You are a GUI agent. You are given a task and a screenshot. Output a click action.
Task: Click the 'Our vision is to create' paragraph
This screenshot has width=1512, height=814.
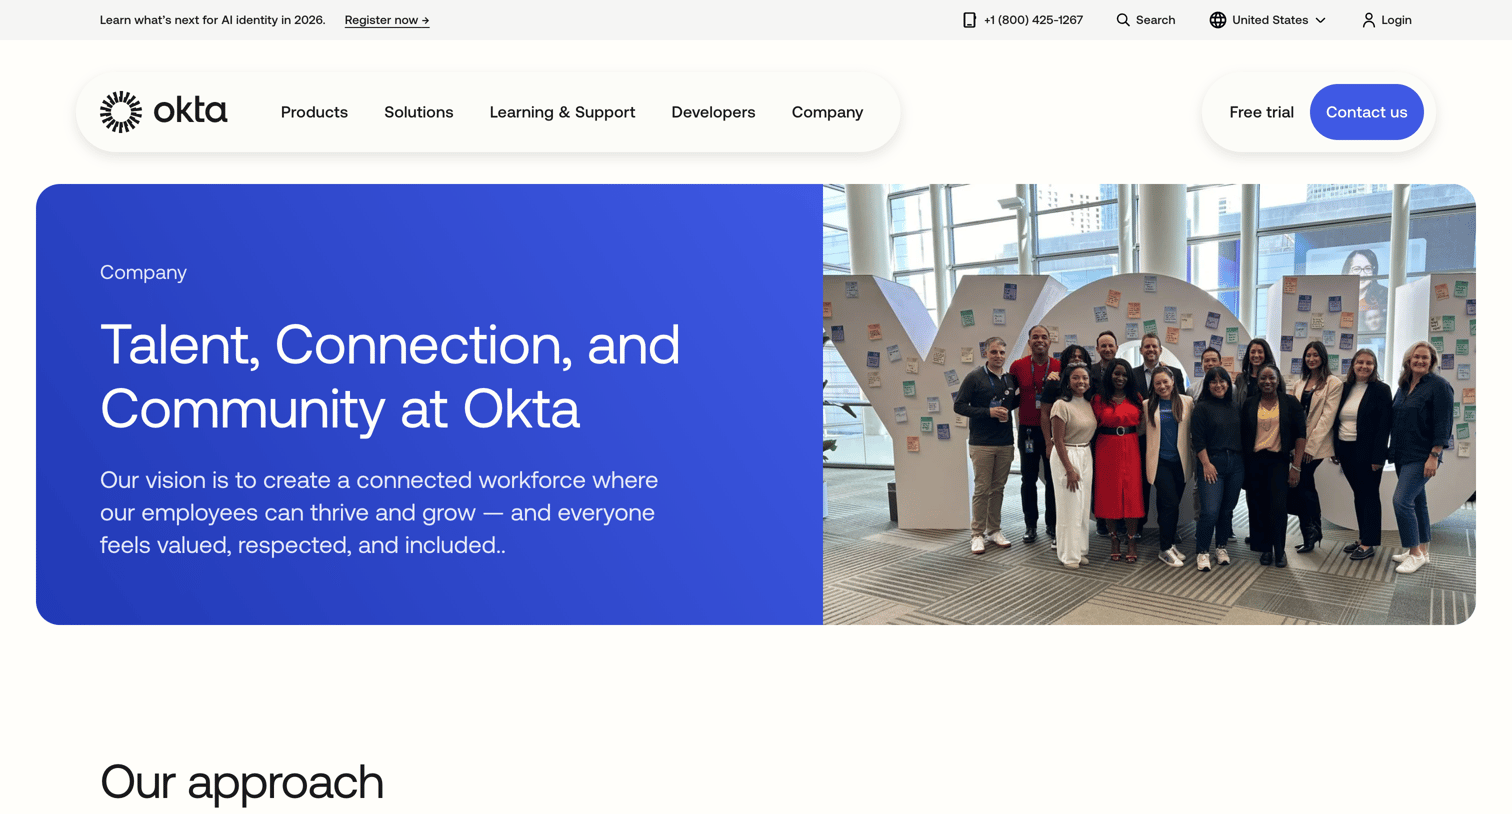click(x=379, y=512)
